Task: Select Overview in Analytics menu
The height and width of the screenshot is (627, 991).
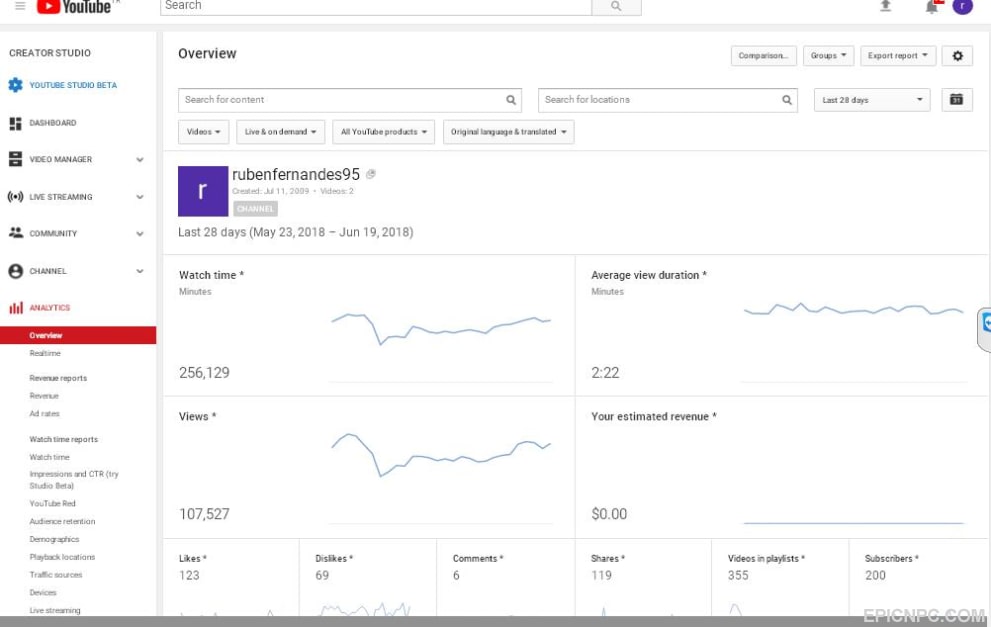Action: pyautogui.click(x=78, y=335)
